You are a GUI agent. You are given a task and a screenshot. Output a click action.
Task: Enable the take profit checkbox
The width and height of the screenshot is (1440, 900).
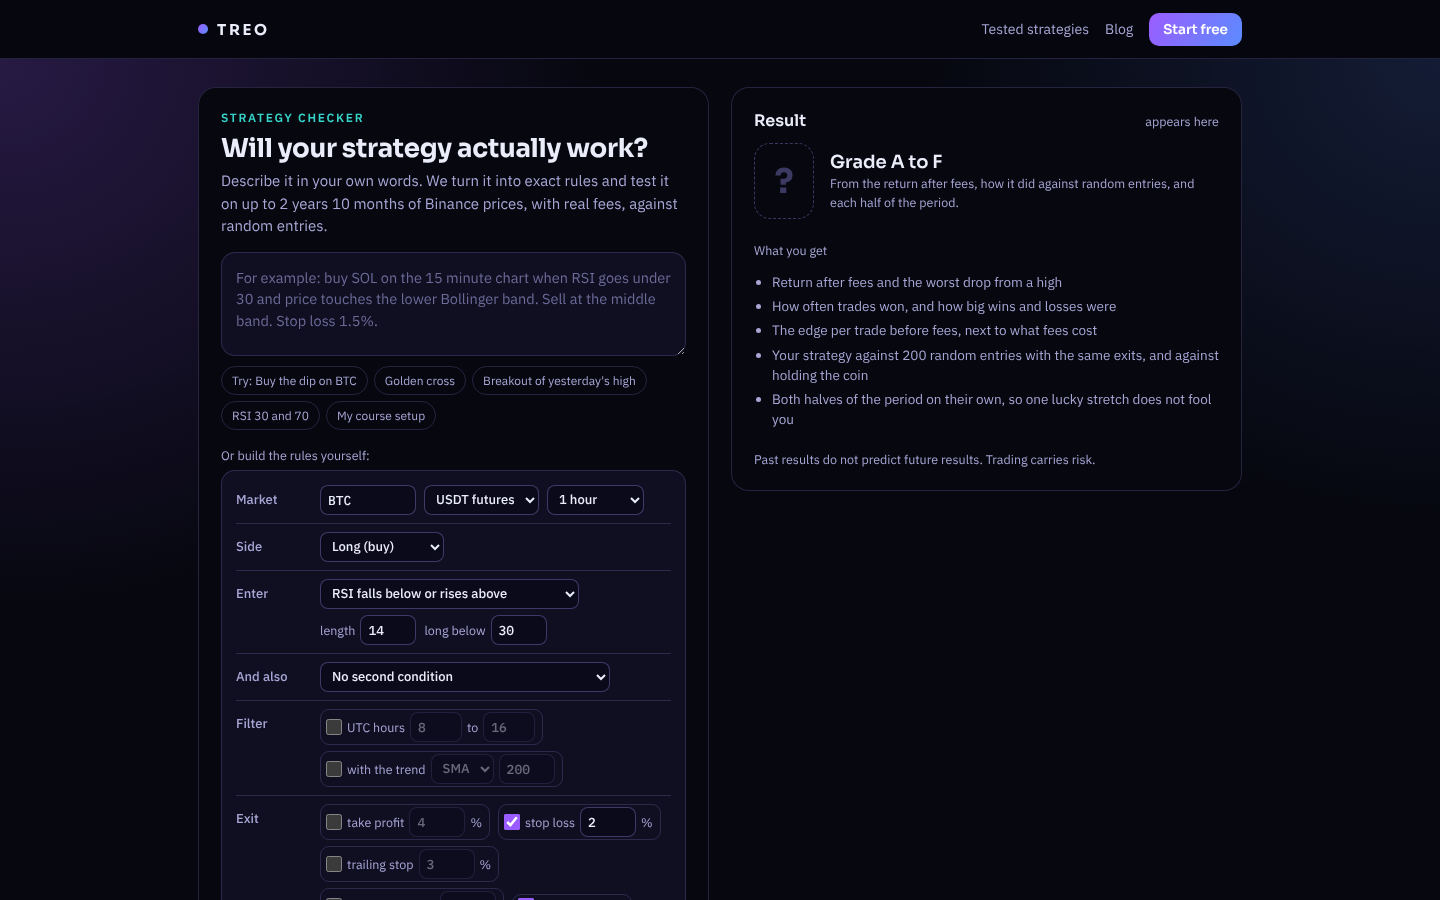[x=334, y=822]
